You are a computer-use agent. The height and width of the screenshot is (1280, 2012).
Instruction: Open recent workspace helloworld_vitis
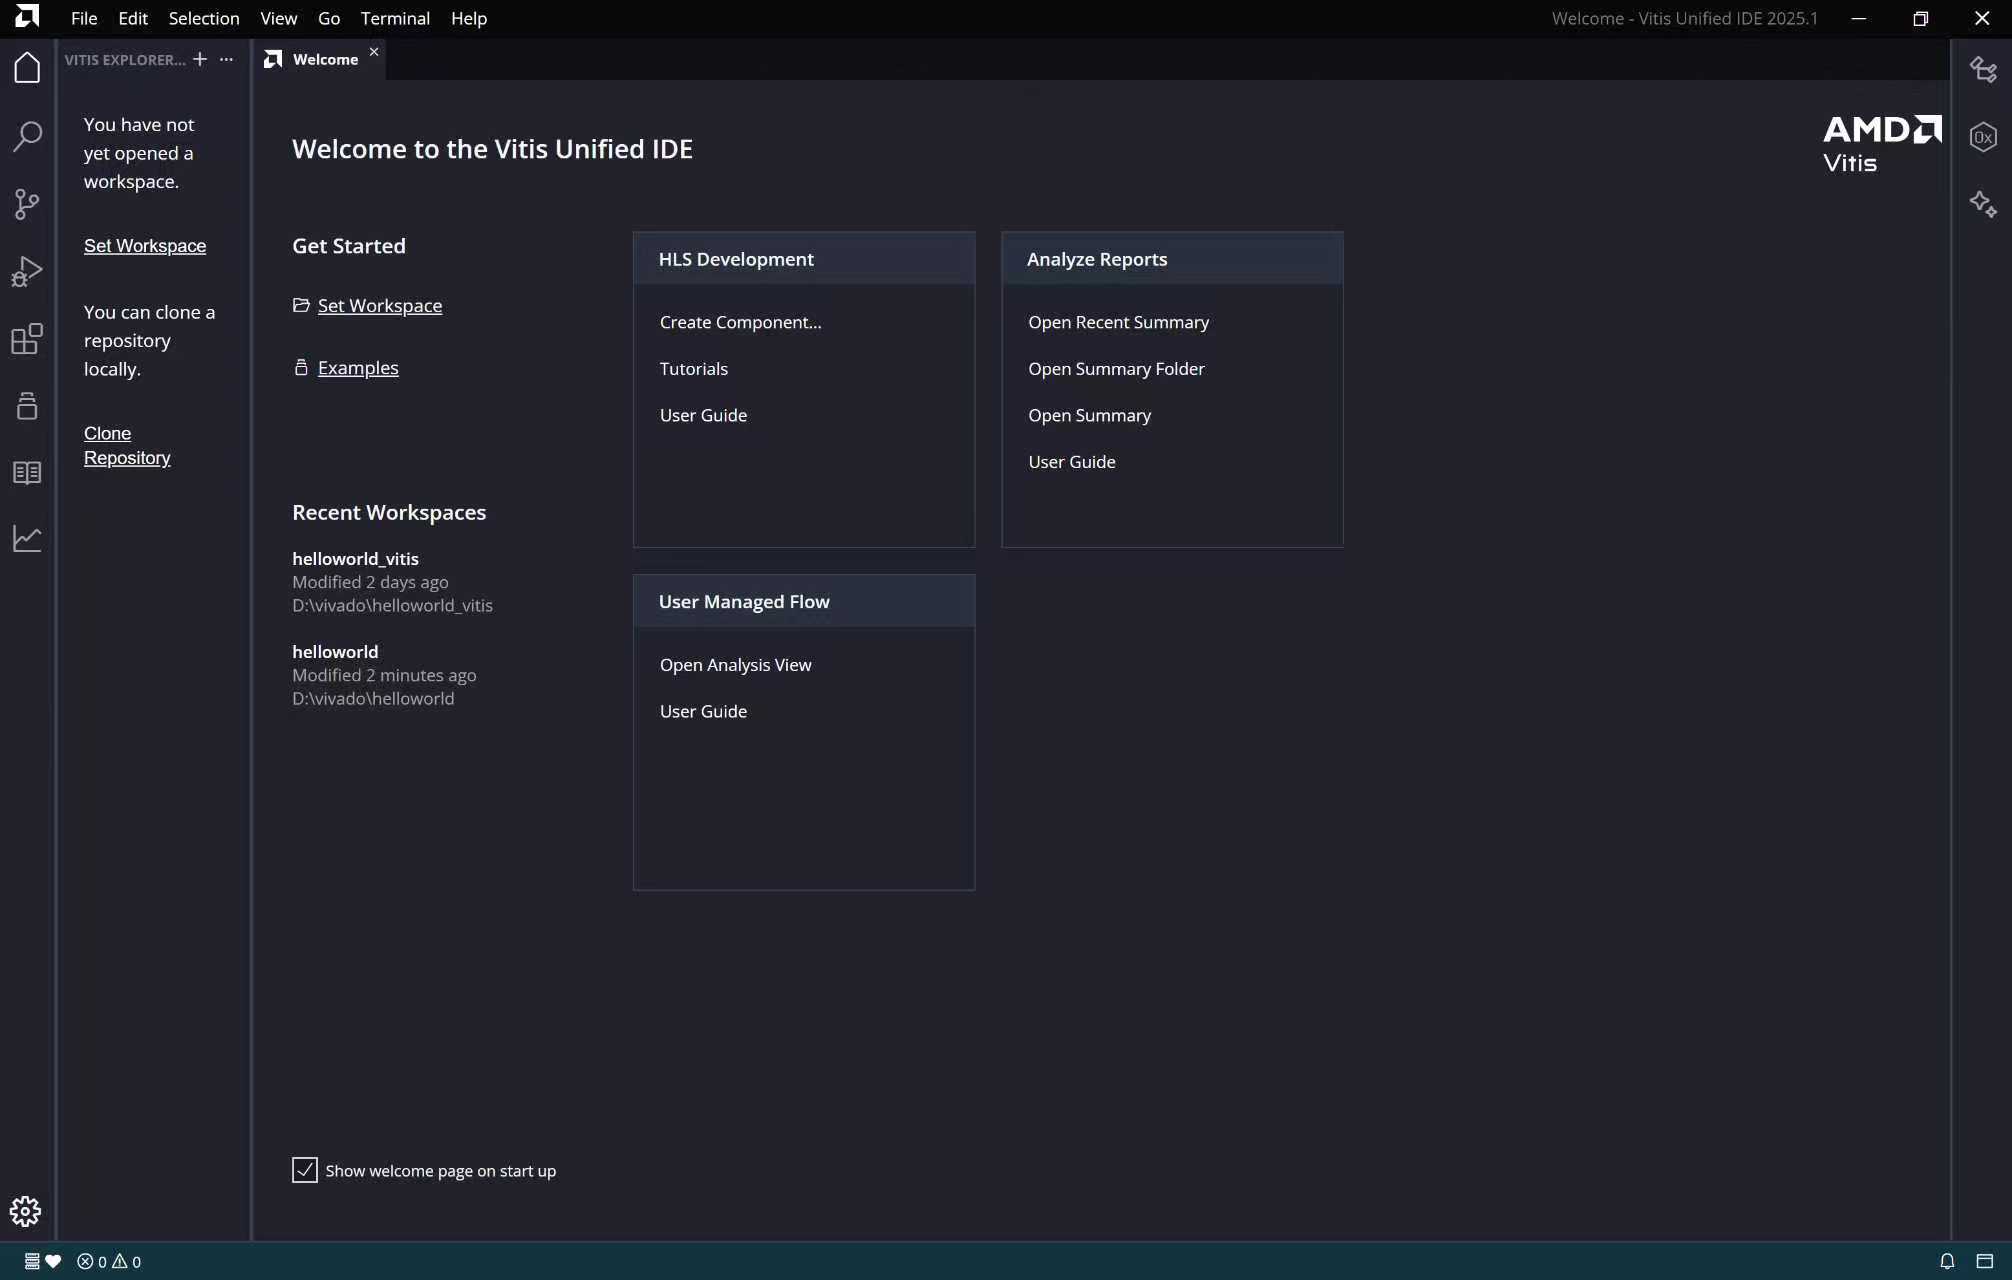click(x=355, y=559)
